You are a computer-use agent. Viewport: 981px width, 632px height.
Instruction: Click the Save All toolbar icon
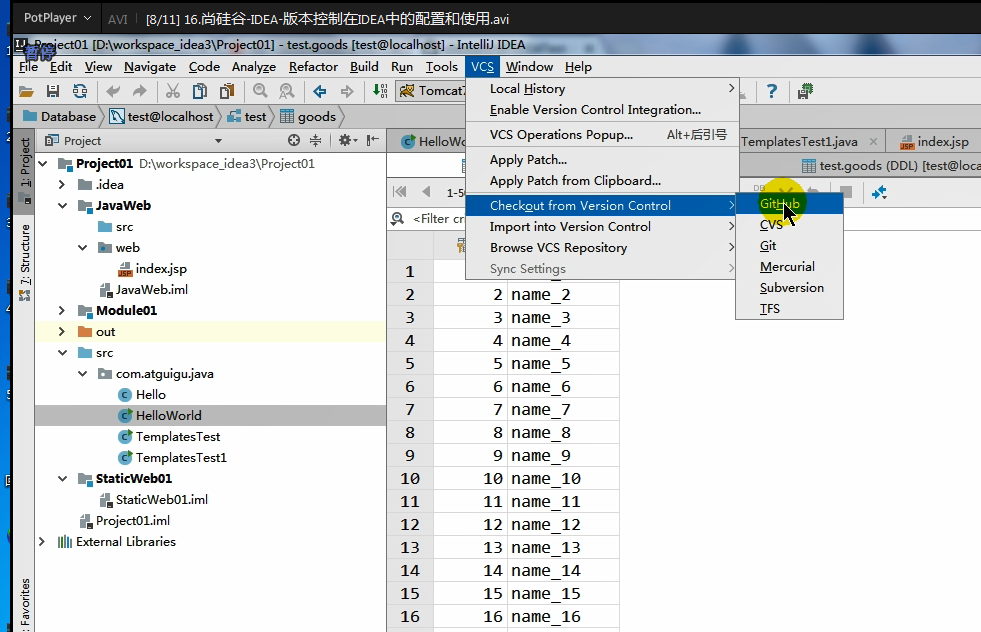tap(53, 91)
